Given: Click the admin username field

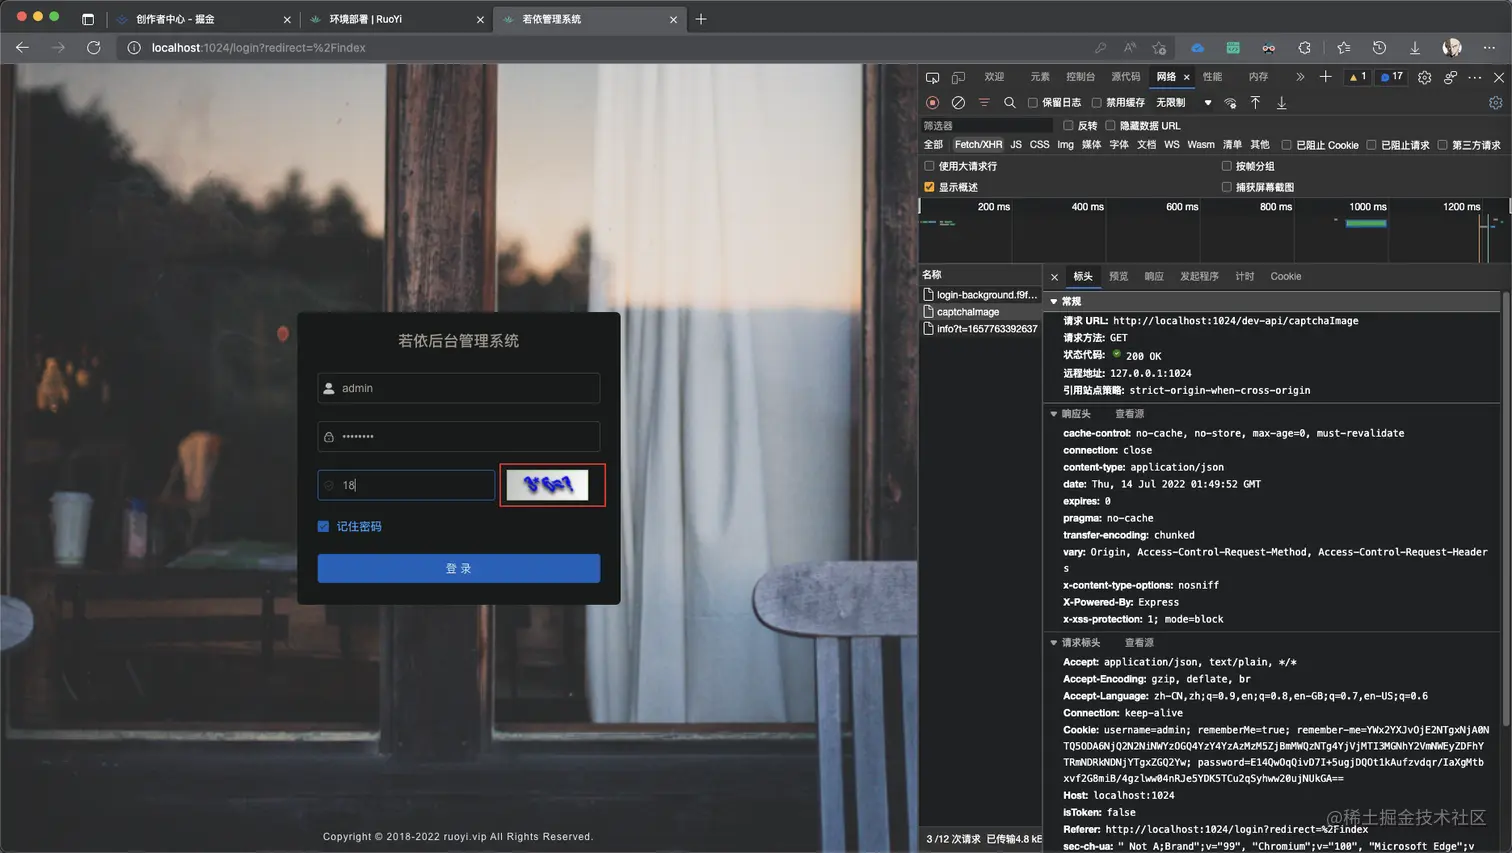Looking at the screenshot, I should 459,388.
